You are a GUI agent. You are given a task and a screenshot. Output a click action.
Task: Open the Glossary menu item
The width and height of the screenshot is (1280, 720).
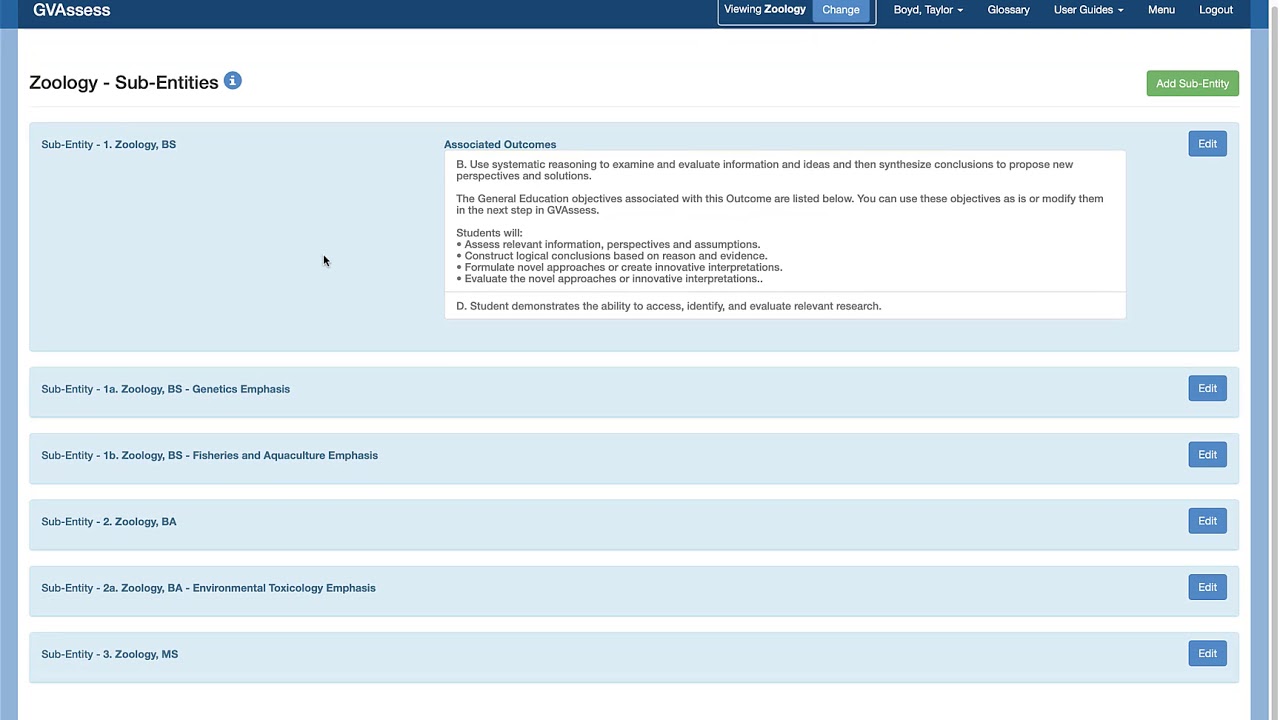pos(1008,10)
